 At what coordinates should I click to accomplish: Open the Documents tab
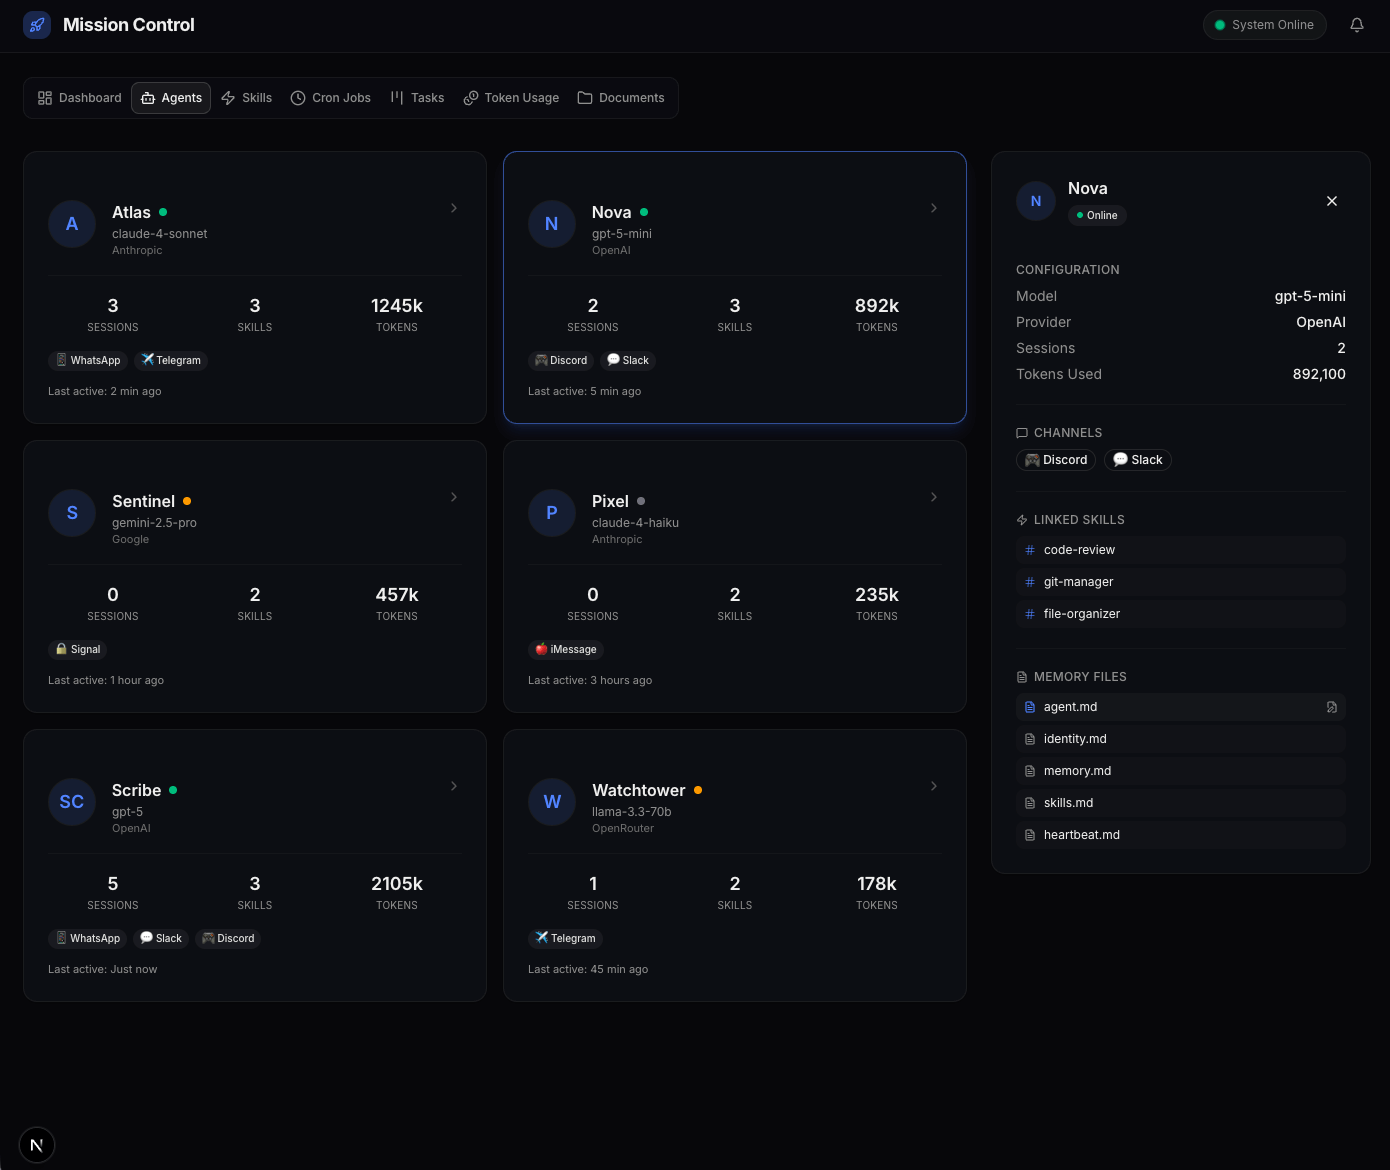click(621, 98)
